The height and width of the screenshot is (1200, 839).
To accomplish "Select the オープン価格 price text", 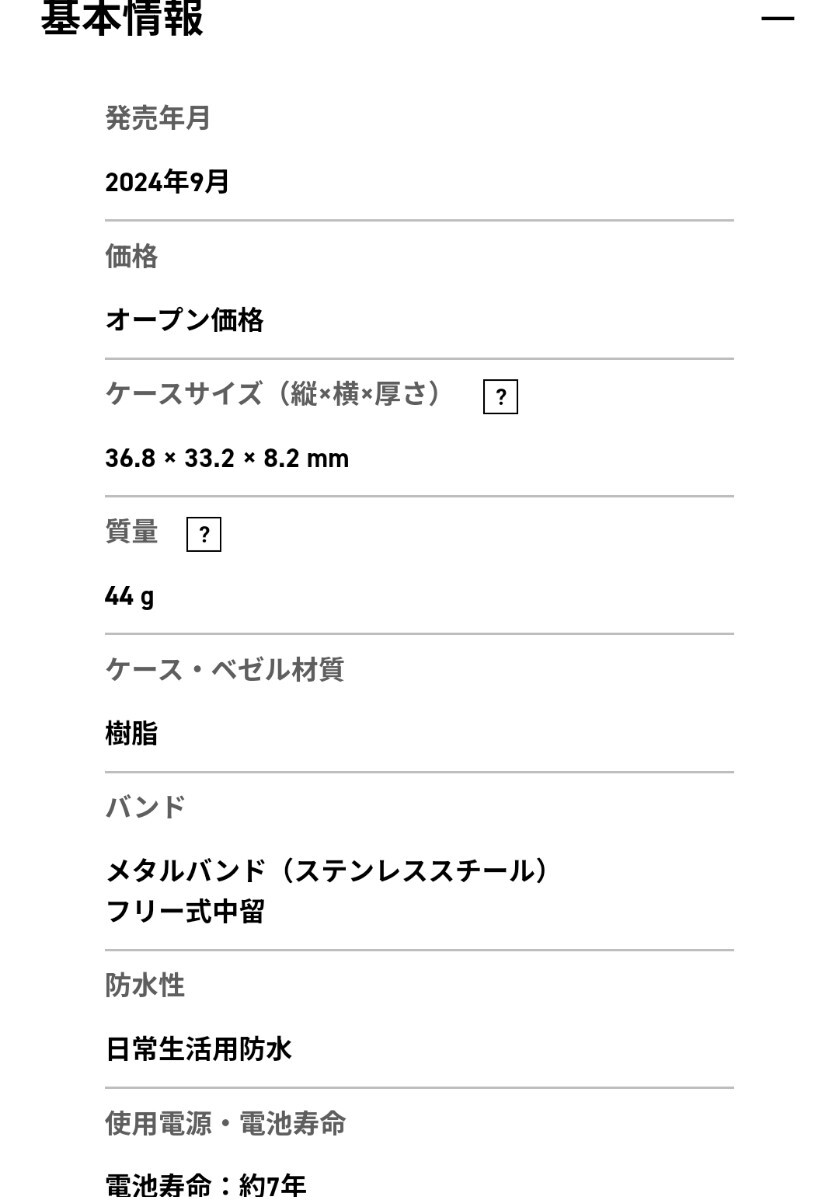I will 186,320.
